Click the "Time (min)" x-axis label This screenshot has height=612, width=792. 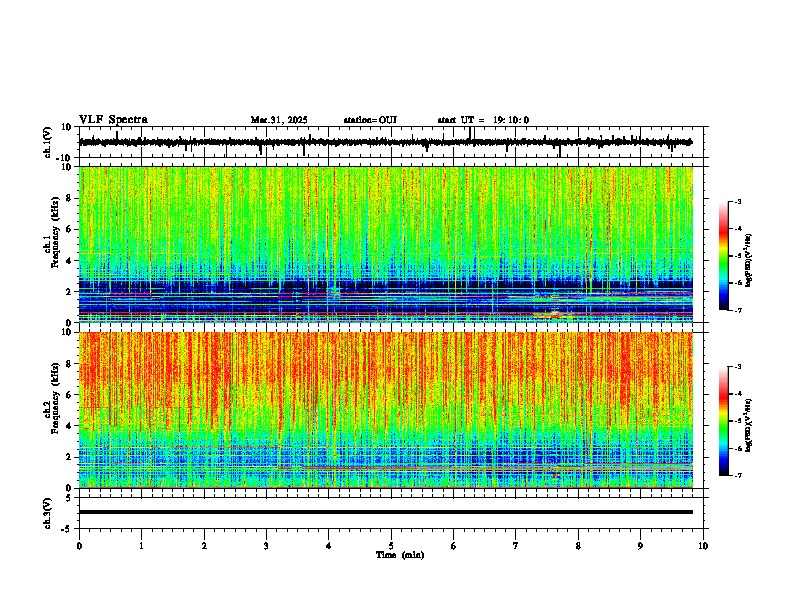tap(400, 555)
